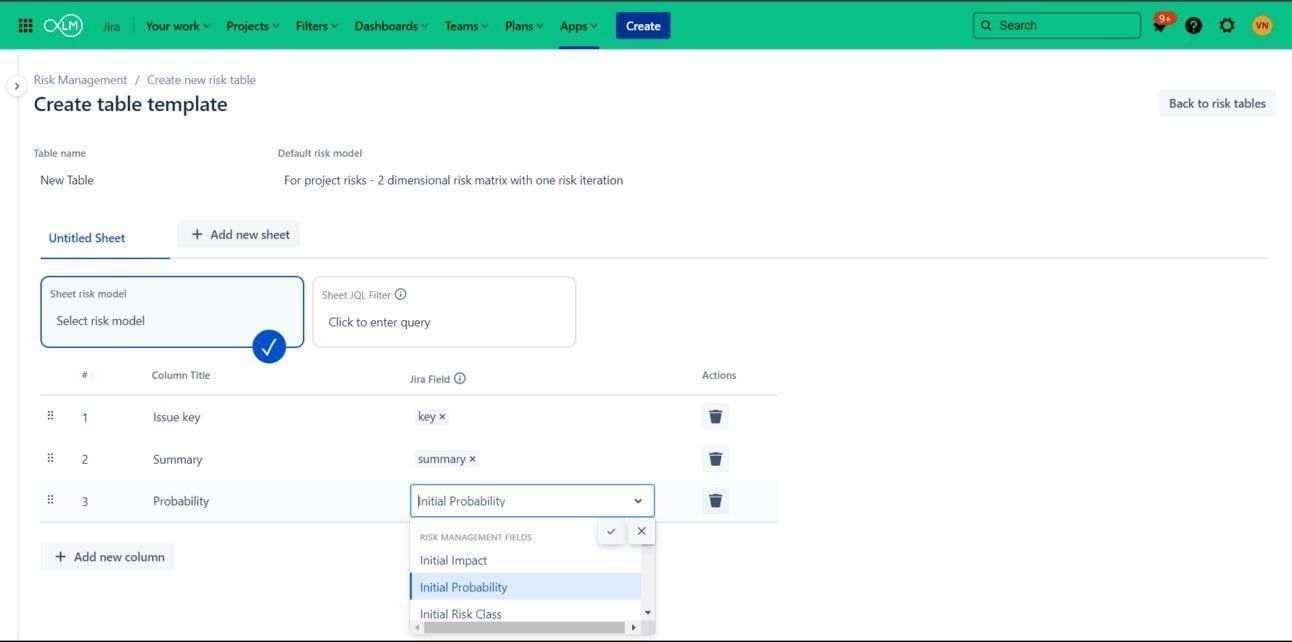Open the help question mark icon
Image resolution: width=1292 pixels, height=642 pixels.
pos(1193,26)
